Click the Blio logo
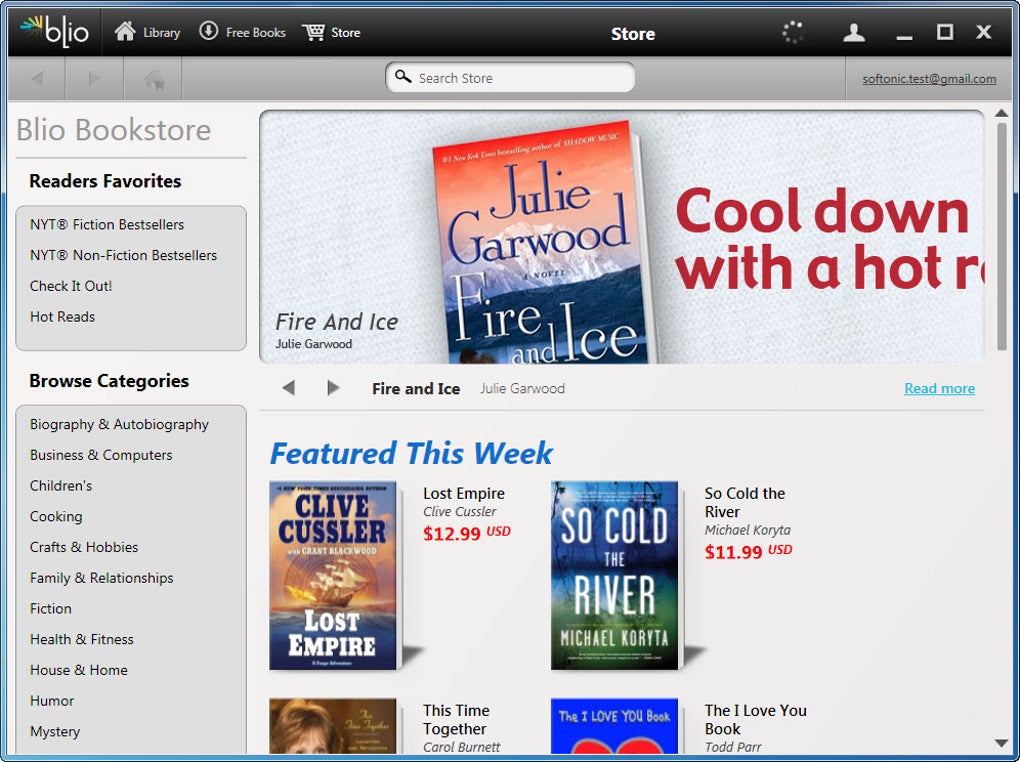This screenshot has width=1020, height=762. tap(55, 32)
